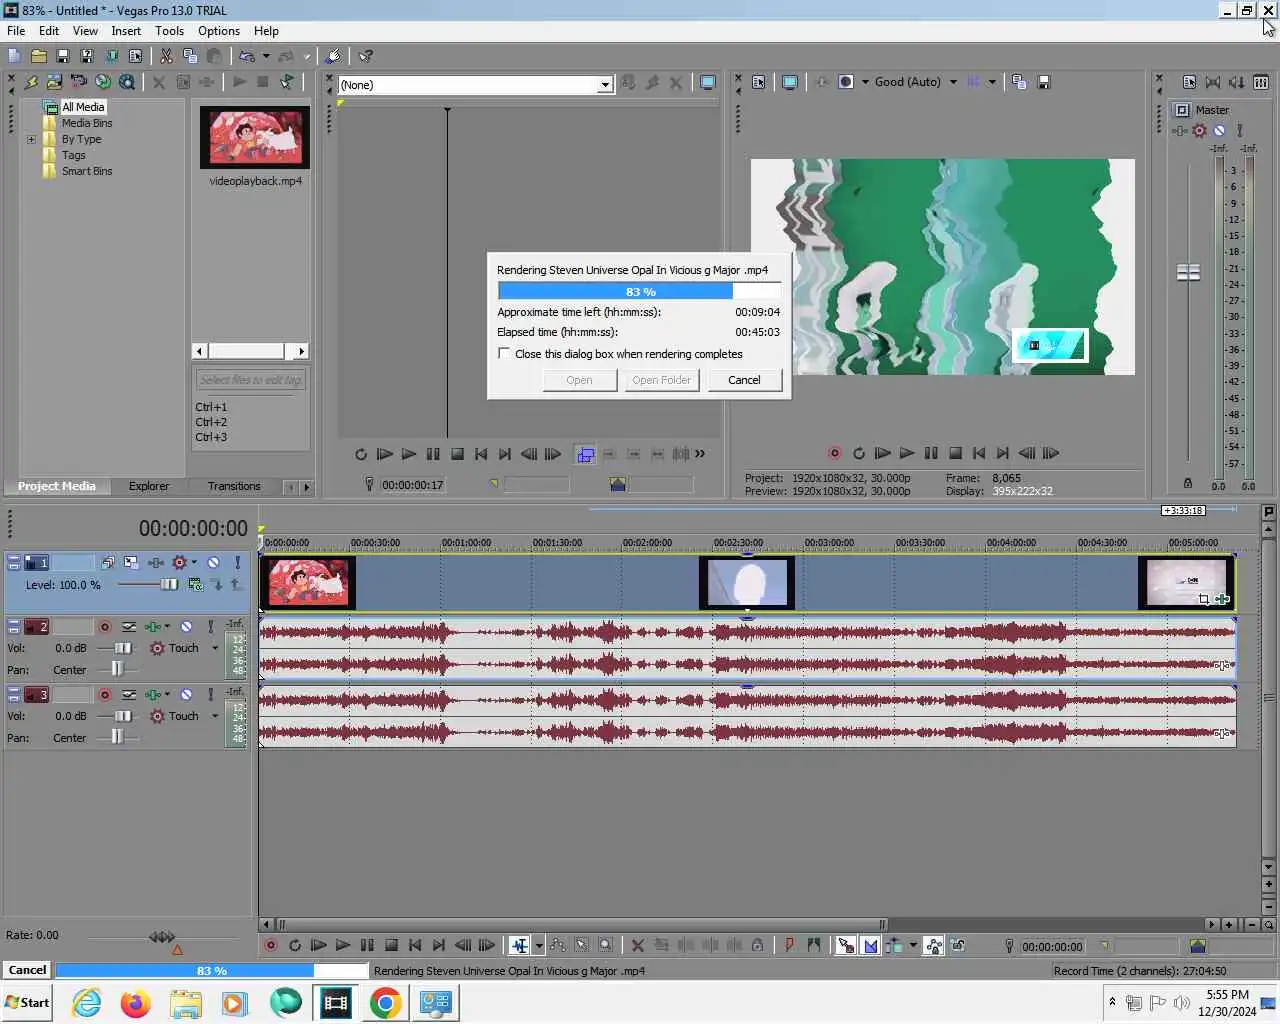Screen dimensions: 1280x1024
Task: Click the Envelope Edit Tool icon
Action: pyautogui.click(x=557, y=945)
